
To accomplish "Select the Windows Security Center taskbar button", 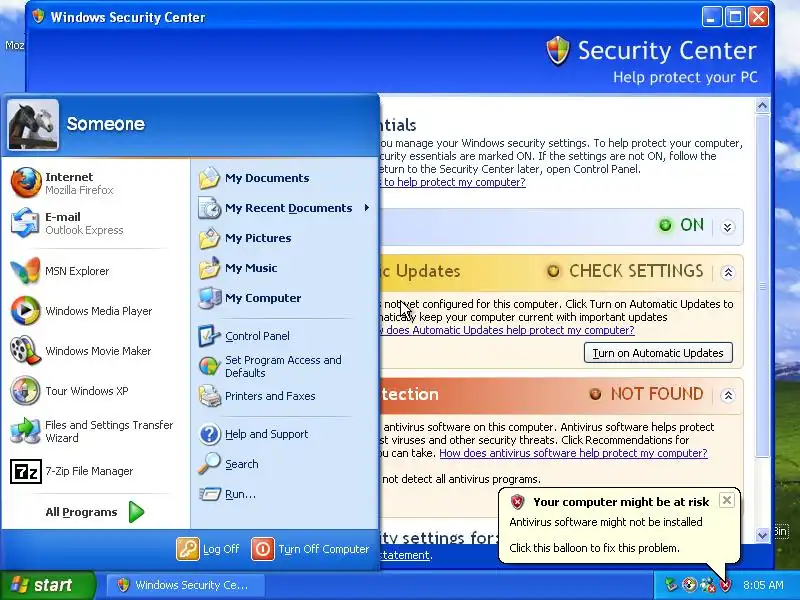I will (x=186, y=585).
